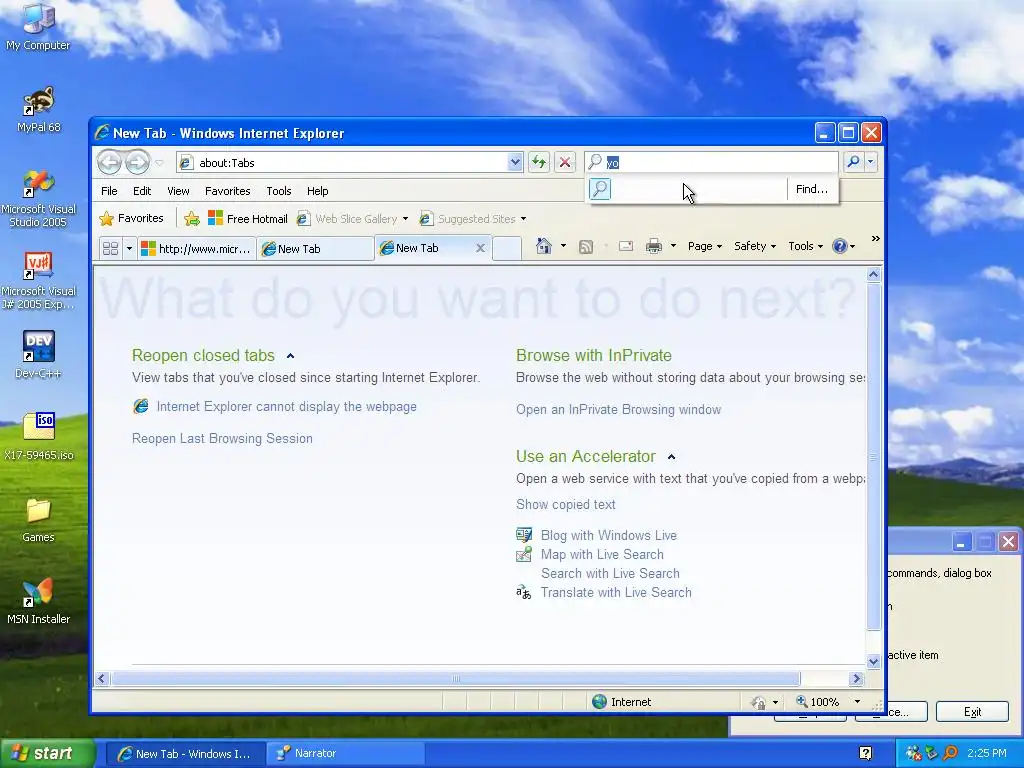The image size is (1024, 768).
Task: Click Blog with Windows Live icon
Action: (524, 535)
